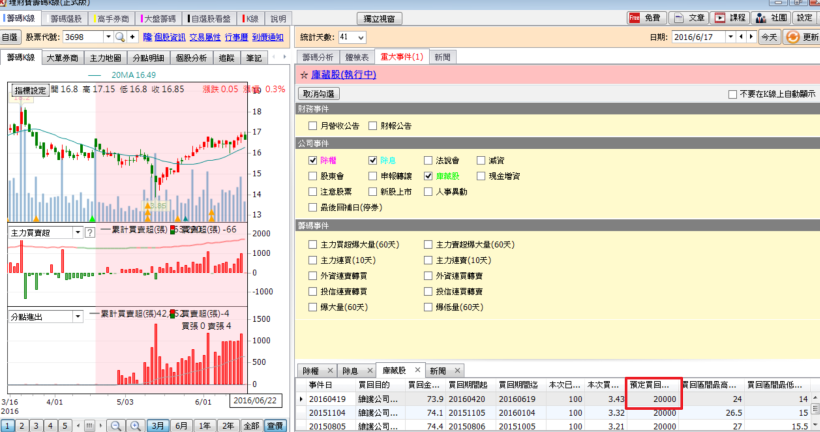This screenshot has width=820, height=432.
Task: Switch to the 大單券商 tab
Action: pos(64,58)
